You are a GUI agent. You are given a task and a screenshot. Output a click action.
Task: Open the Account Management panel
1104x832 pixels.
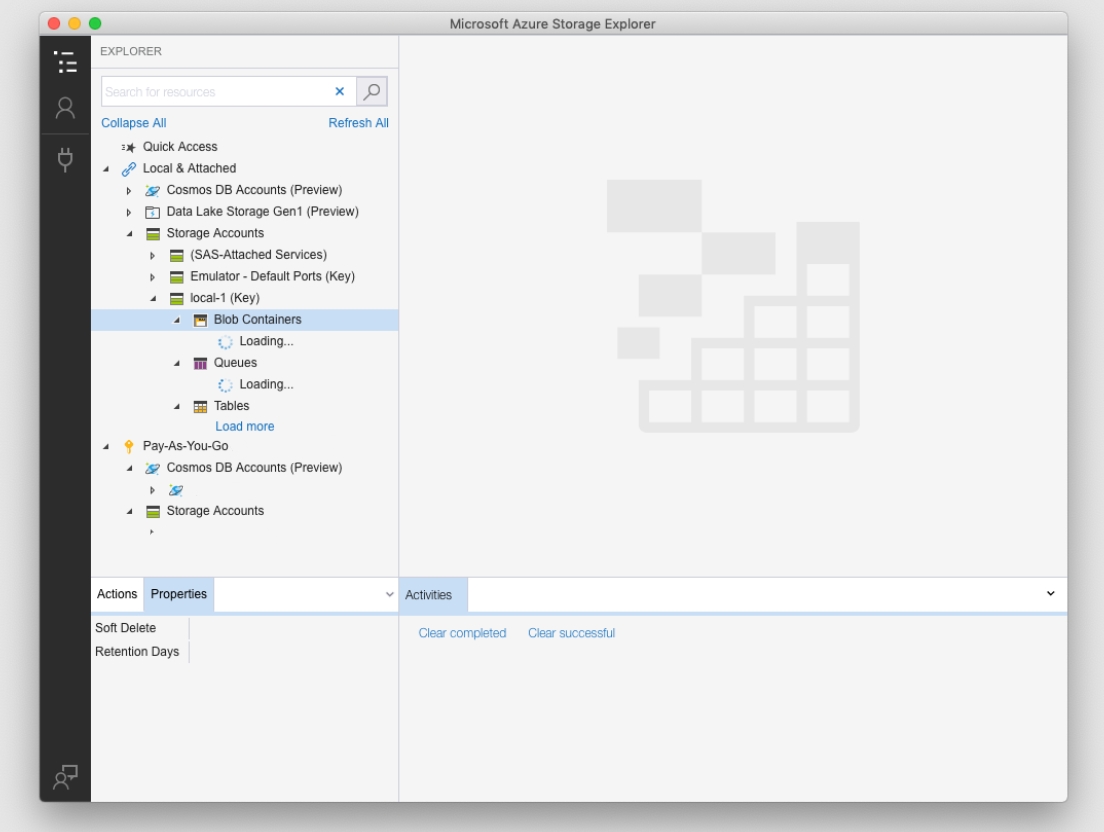pos(66,107)
